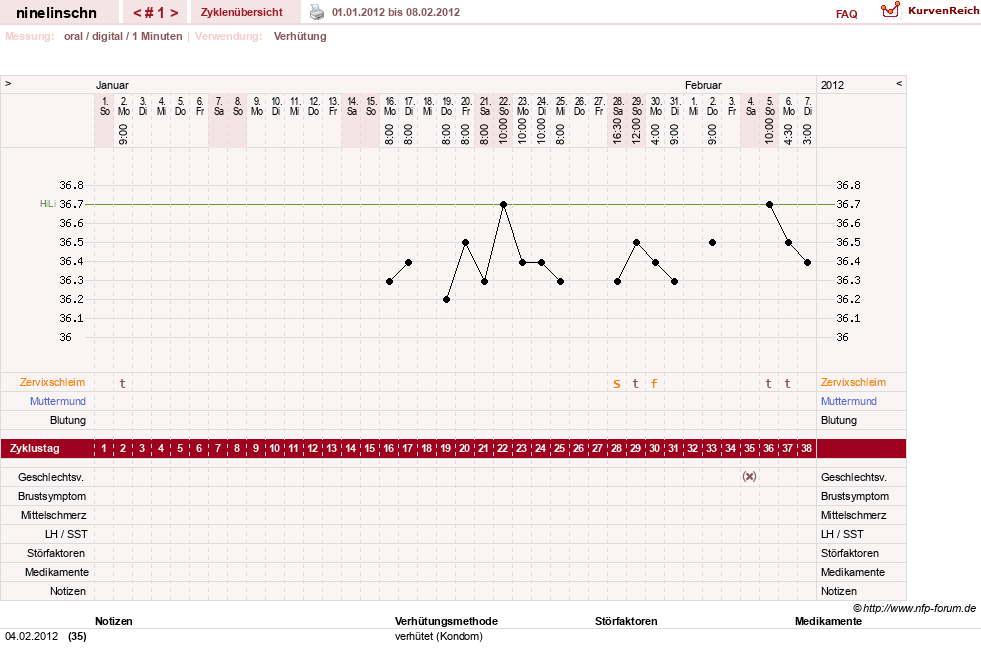981x660 pixels.
Task: Click the right-side Zervixschleim label
Action: pyautogui.click(x=853, y=382)
